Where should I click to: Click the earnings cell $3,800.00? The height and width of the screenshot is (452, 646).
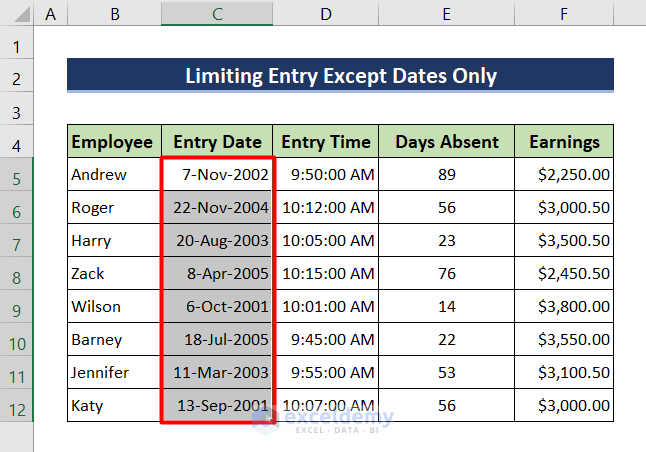coord(565,307)
